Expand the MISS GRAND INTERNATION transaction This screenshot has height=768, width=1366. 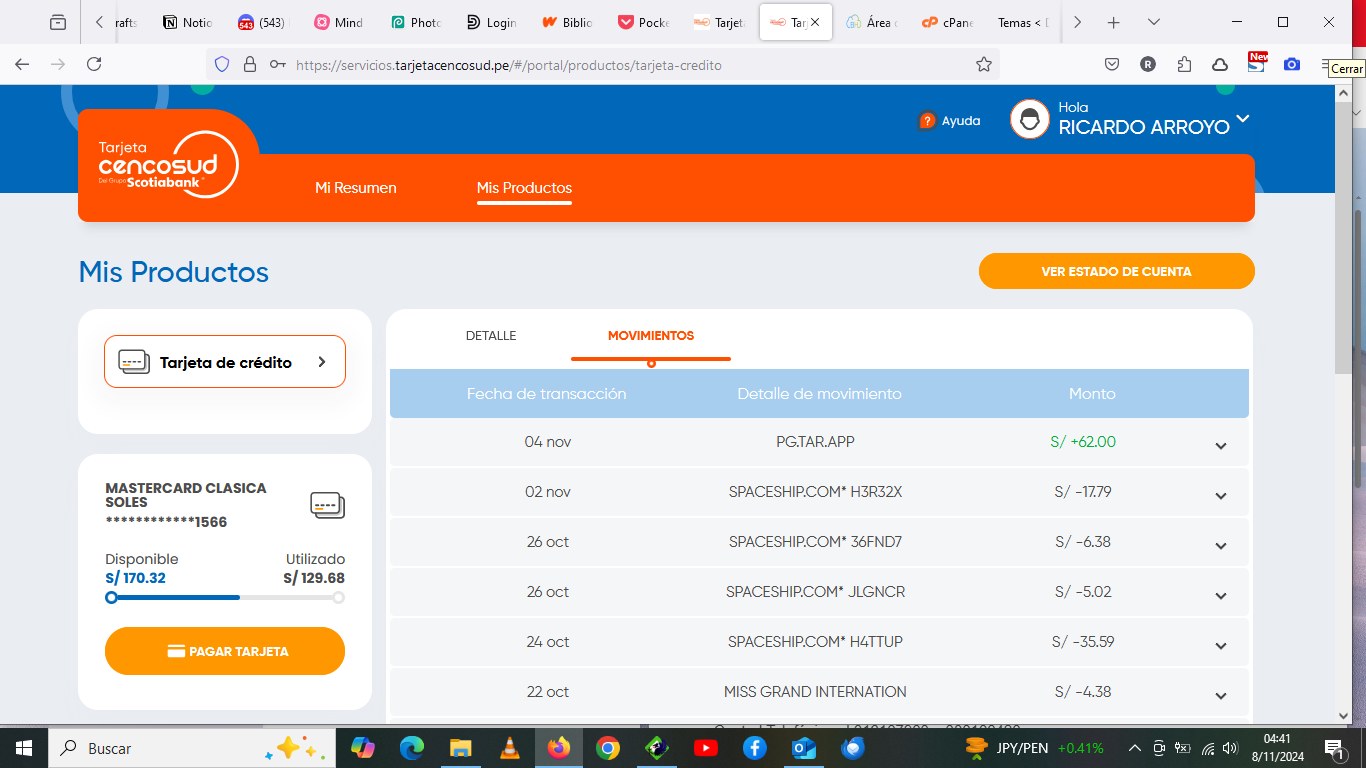[x=1220, y=696]
